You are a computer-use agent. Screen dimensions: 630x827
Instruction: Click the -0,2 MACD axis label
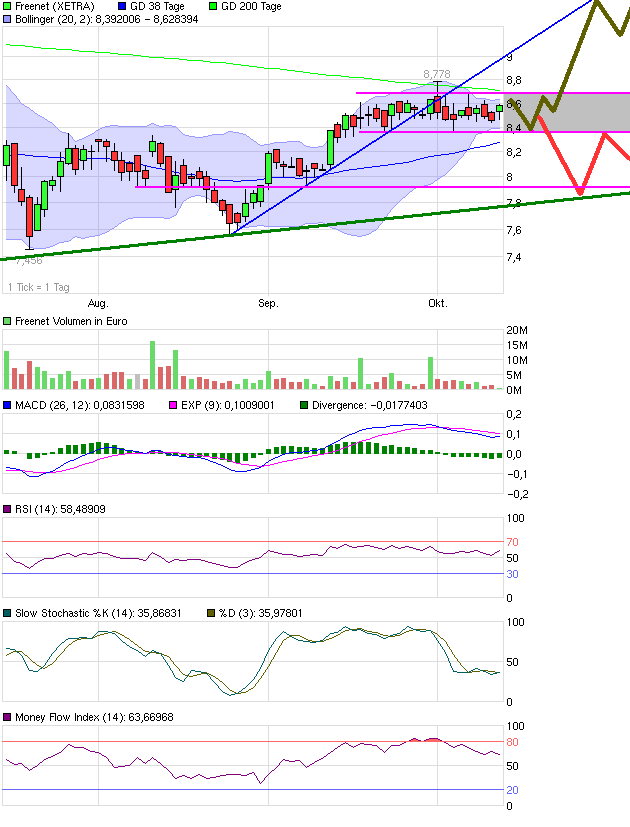(517, 495)
